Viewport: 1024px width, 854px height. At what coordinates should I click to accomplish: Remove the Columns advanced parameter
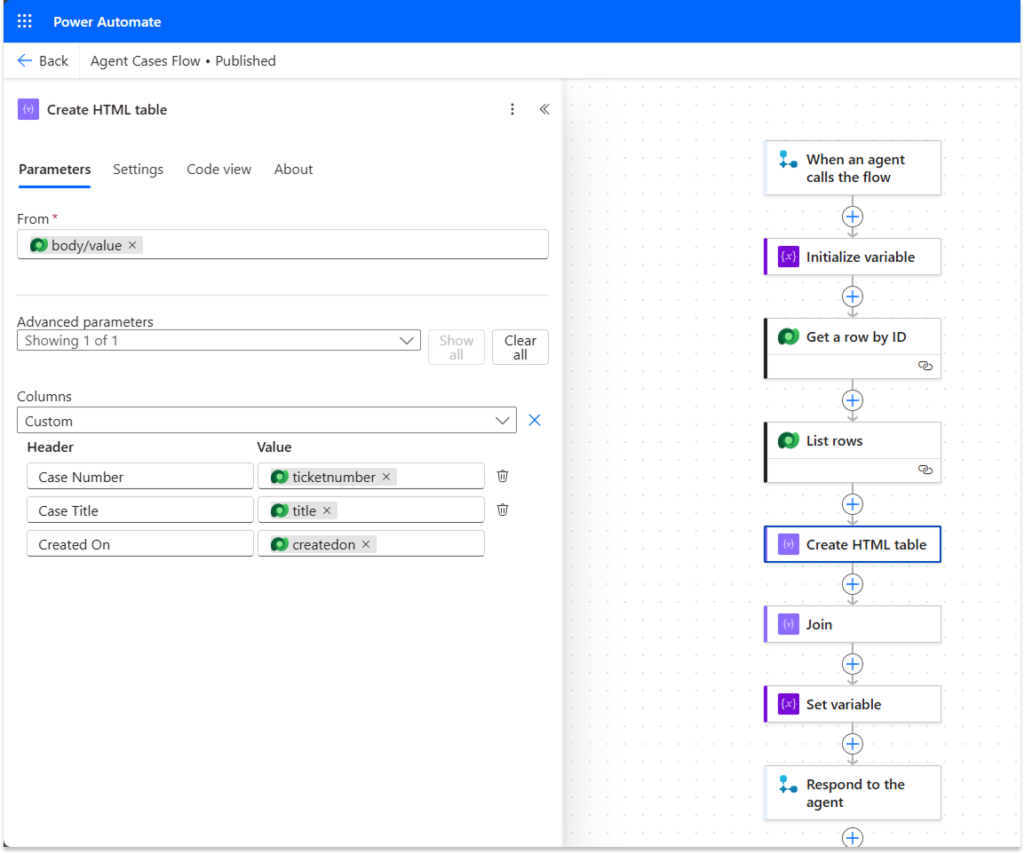click(x=534, y=420)
